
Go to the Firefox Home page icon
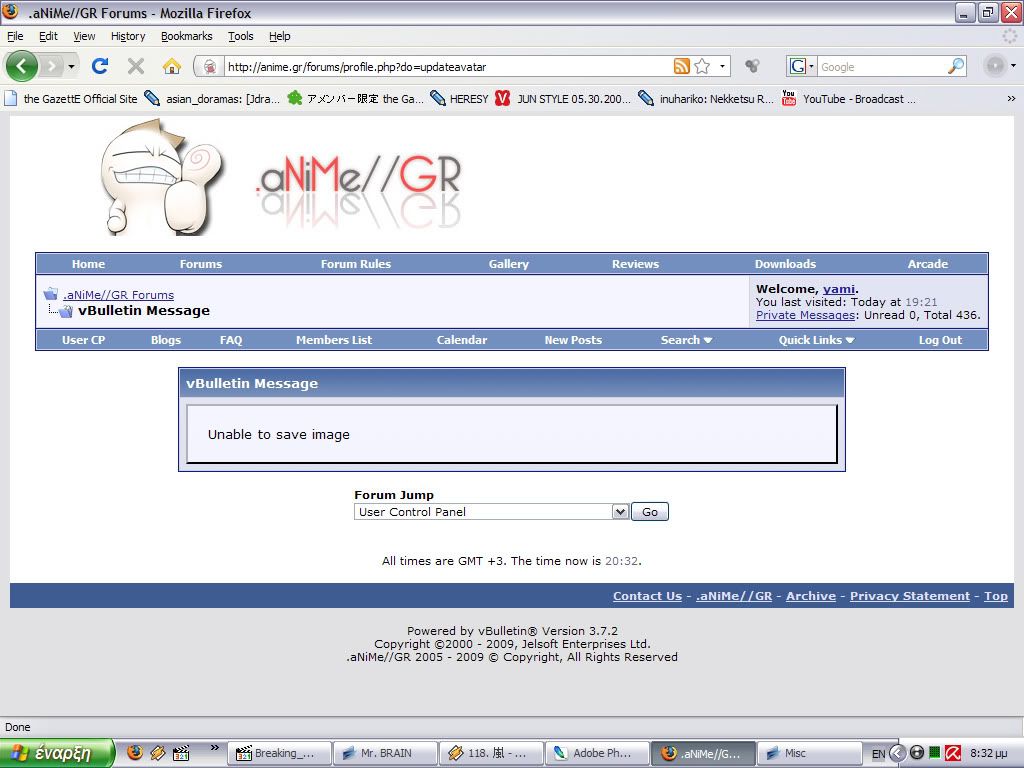click(x=172, y=66)
